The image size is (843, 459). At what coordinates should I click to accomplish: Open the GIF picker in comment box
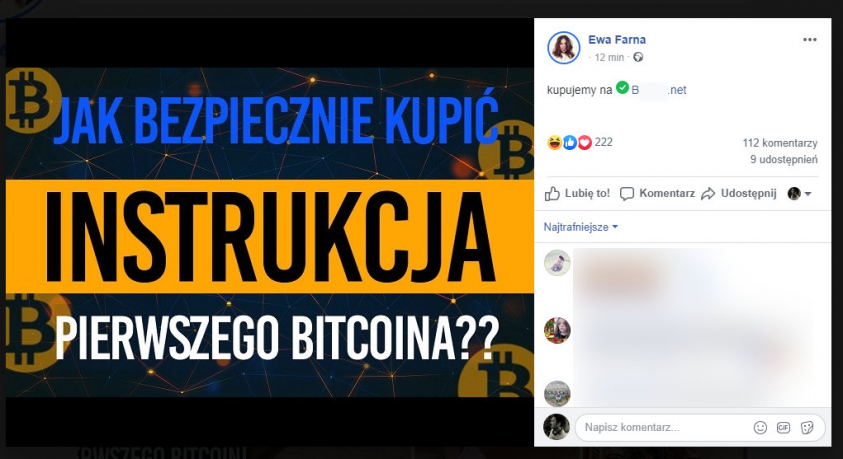point(783,428)
